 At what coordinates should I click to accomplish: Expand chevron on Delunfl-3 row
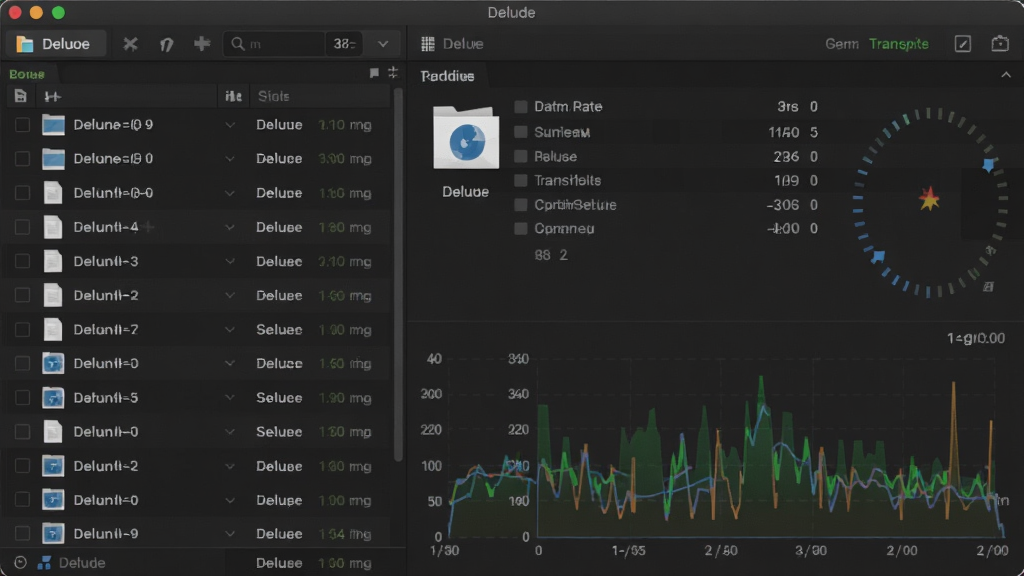pos(230,261)
